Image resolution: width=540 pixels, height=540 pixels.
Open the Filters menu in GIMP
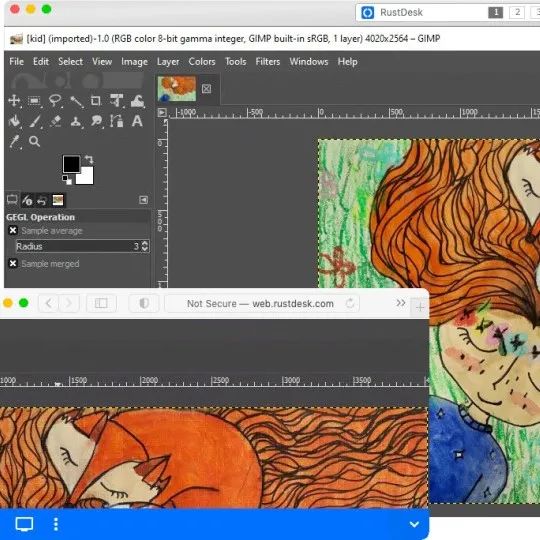(x=268, y=62)
